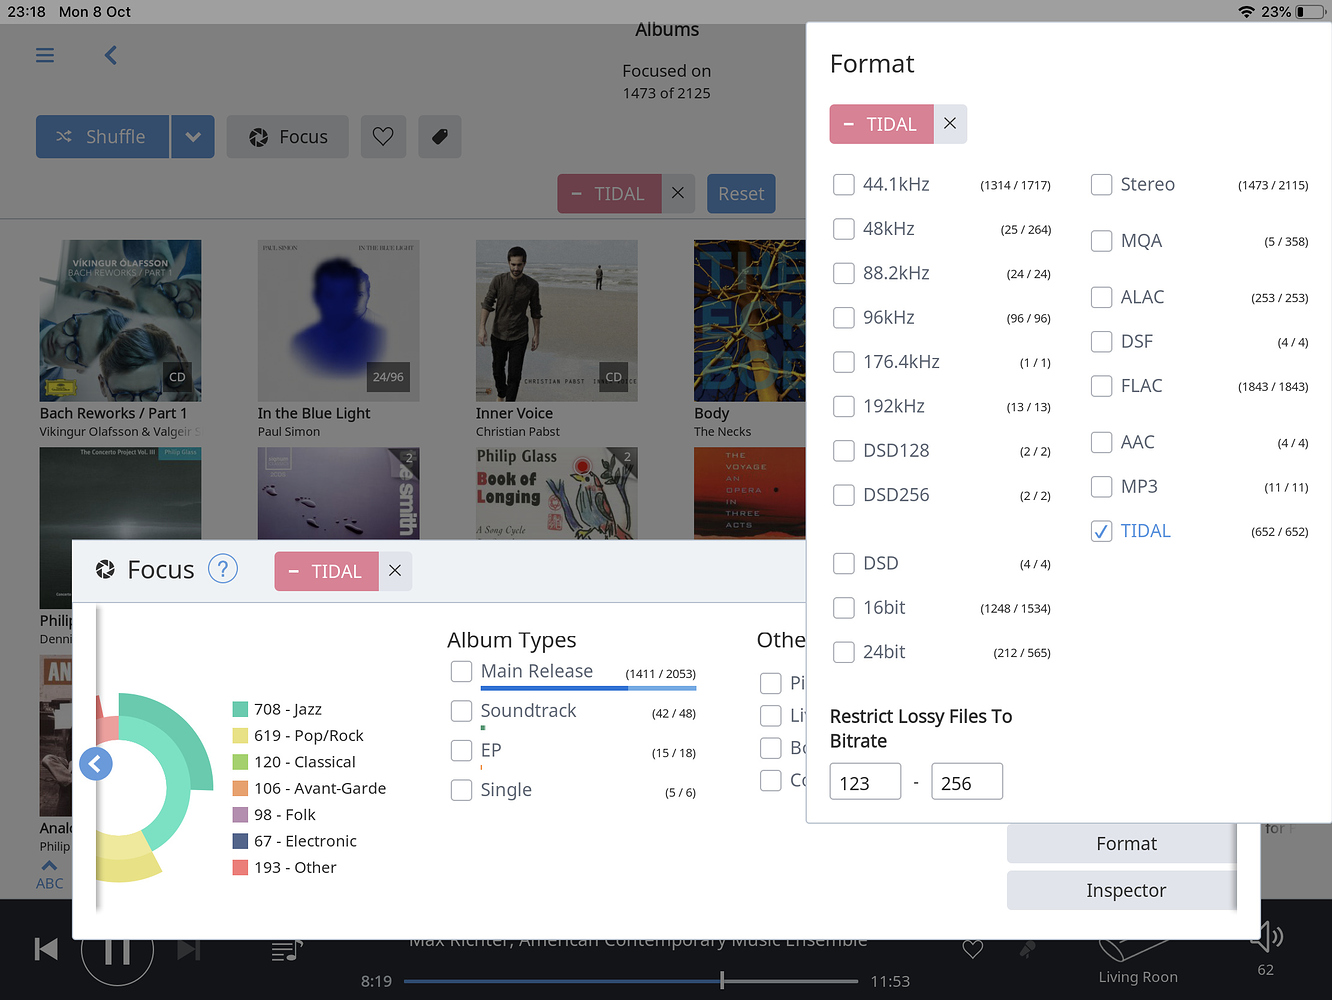Open the Body album by The Necks
This screenshot has width=1332, height=1000.
(x=750, y=320)
